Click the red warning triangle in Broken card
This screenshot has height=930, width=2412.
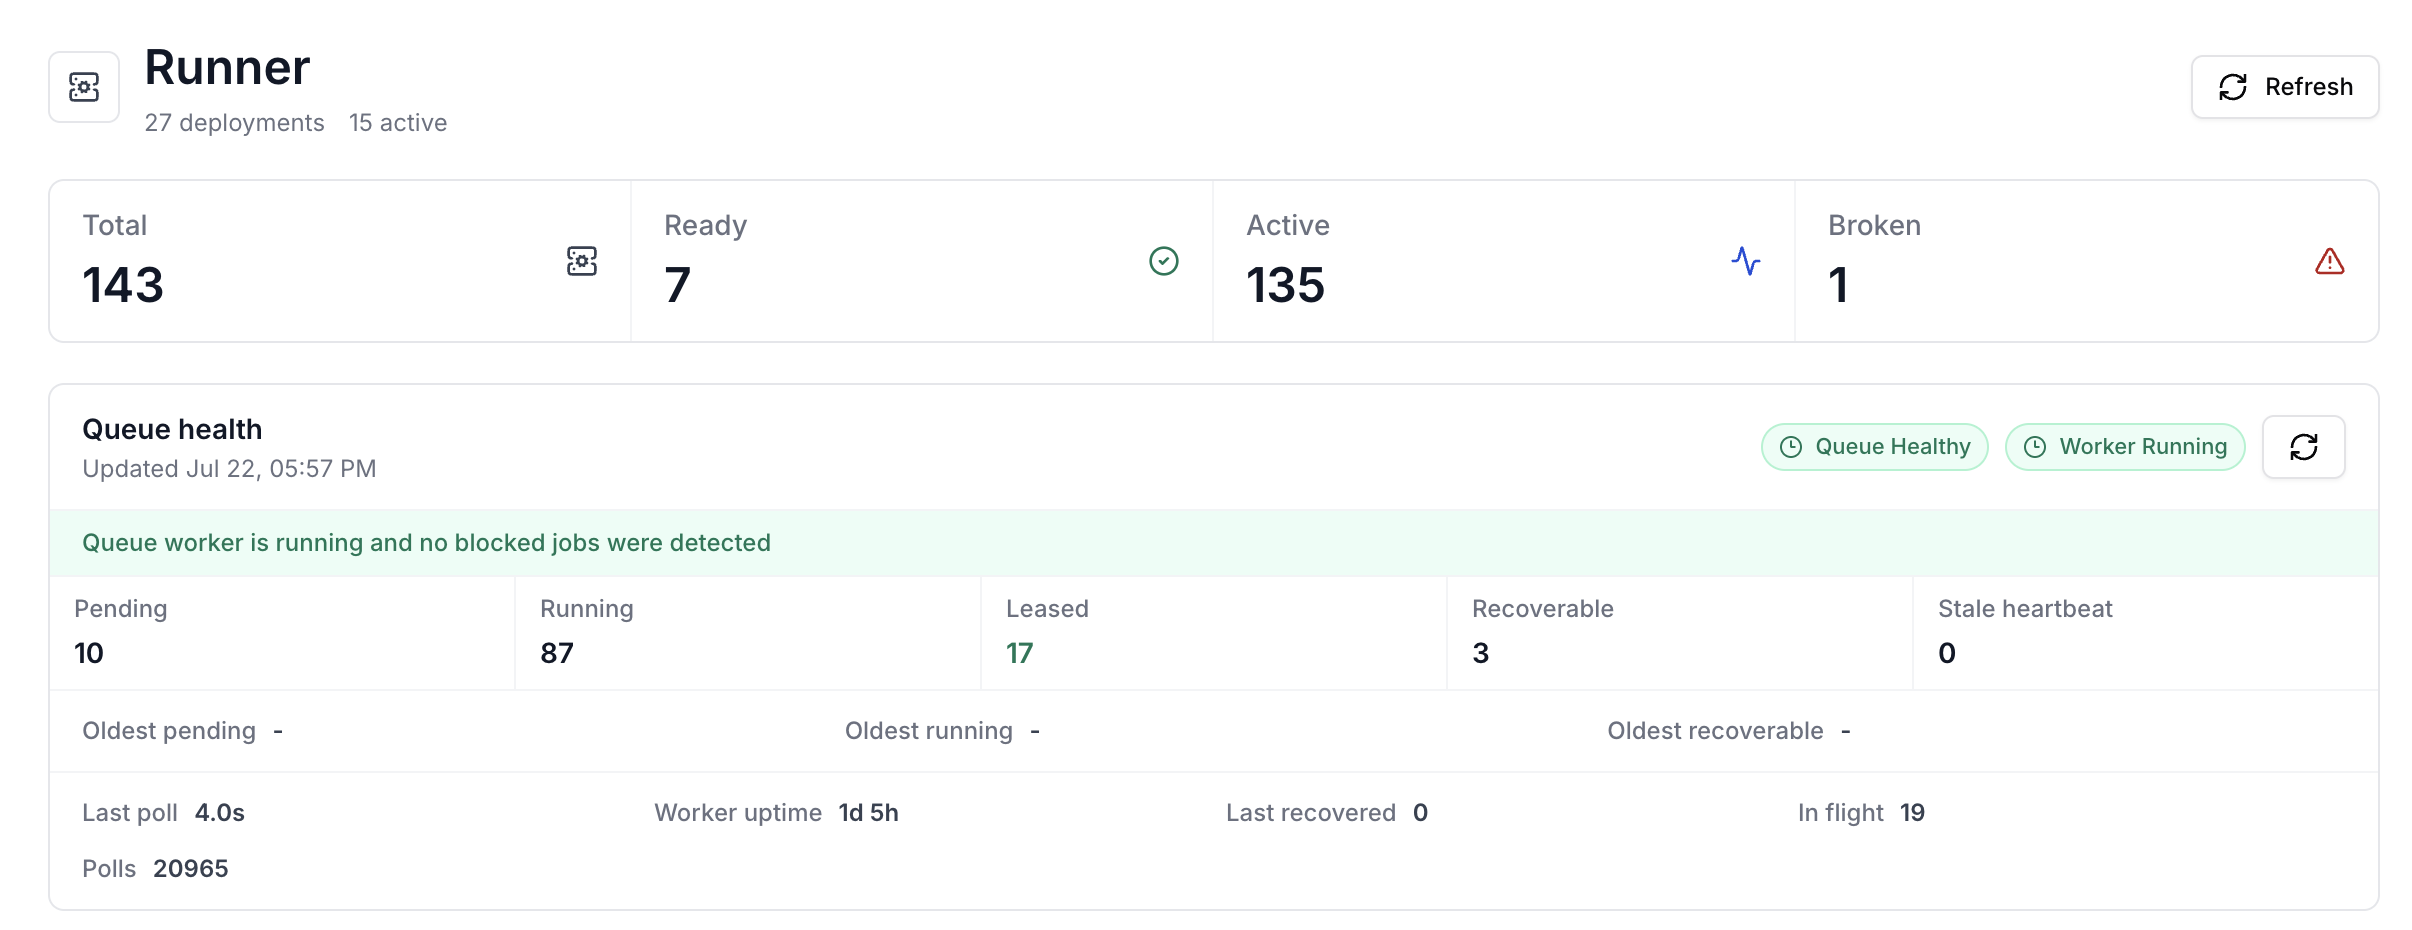(2330, 261)
